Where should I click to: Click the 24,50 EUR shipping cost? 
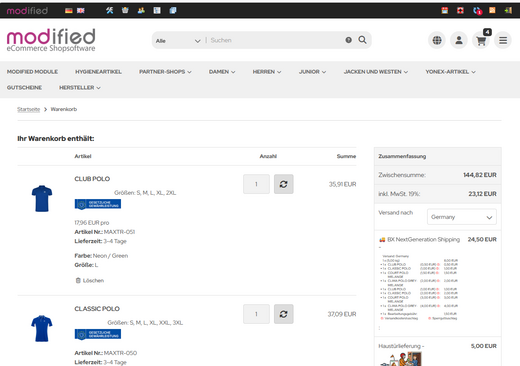[x=482, y=240]
